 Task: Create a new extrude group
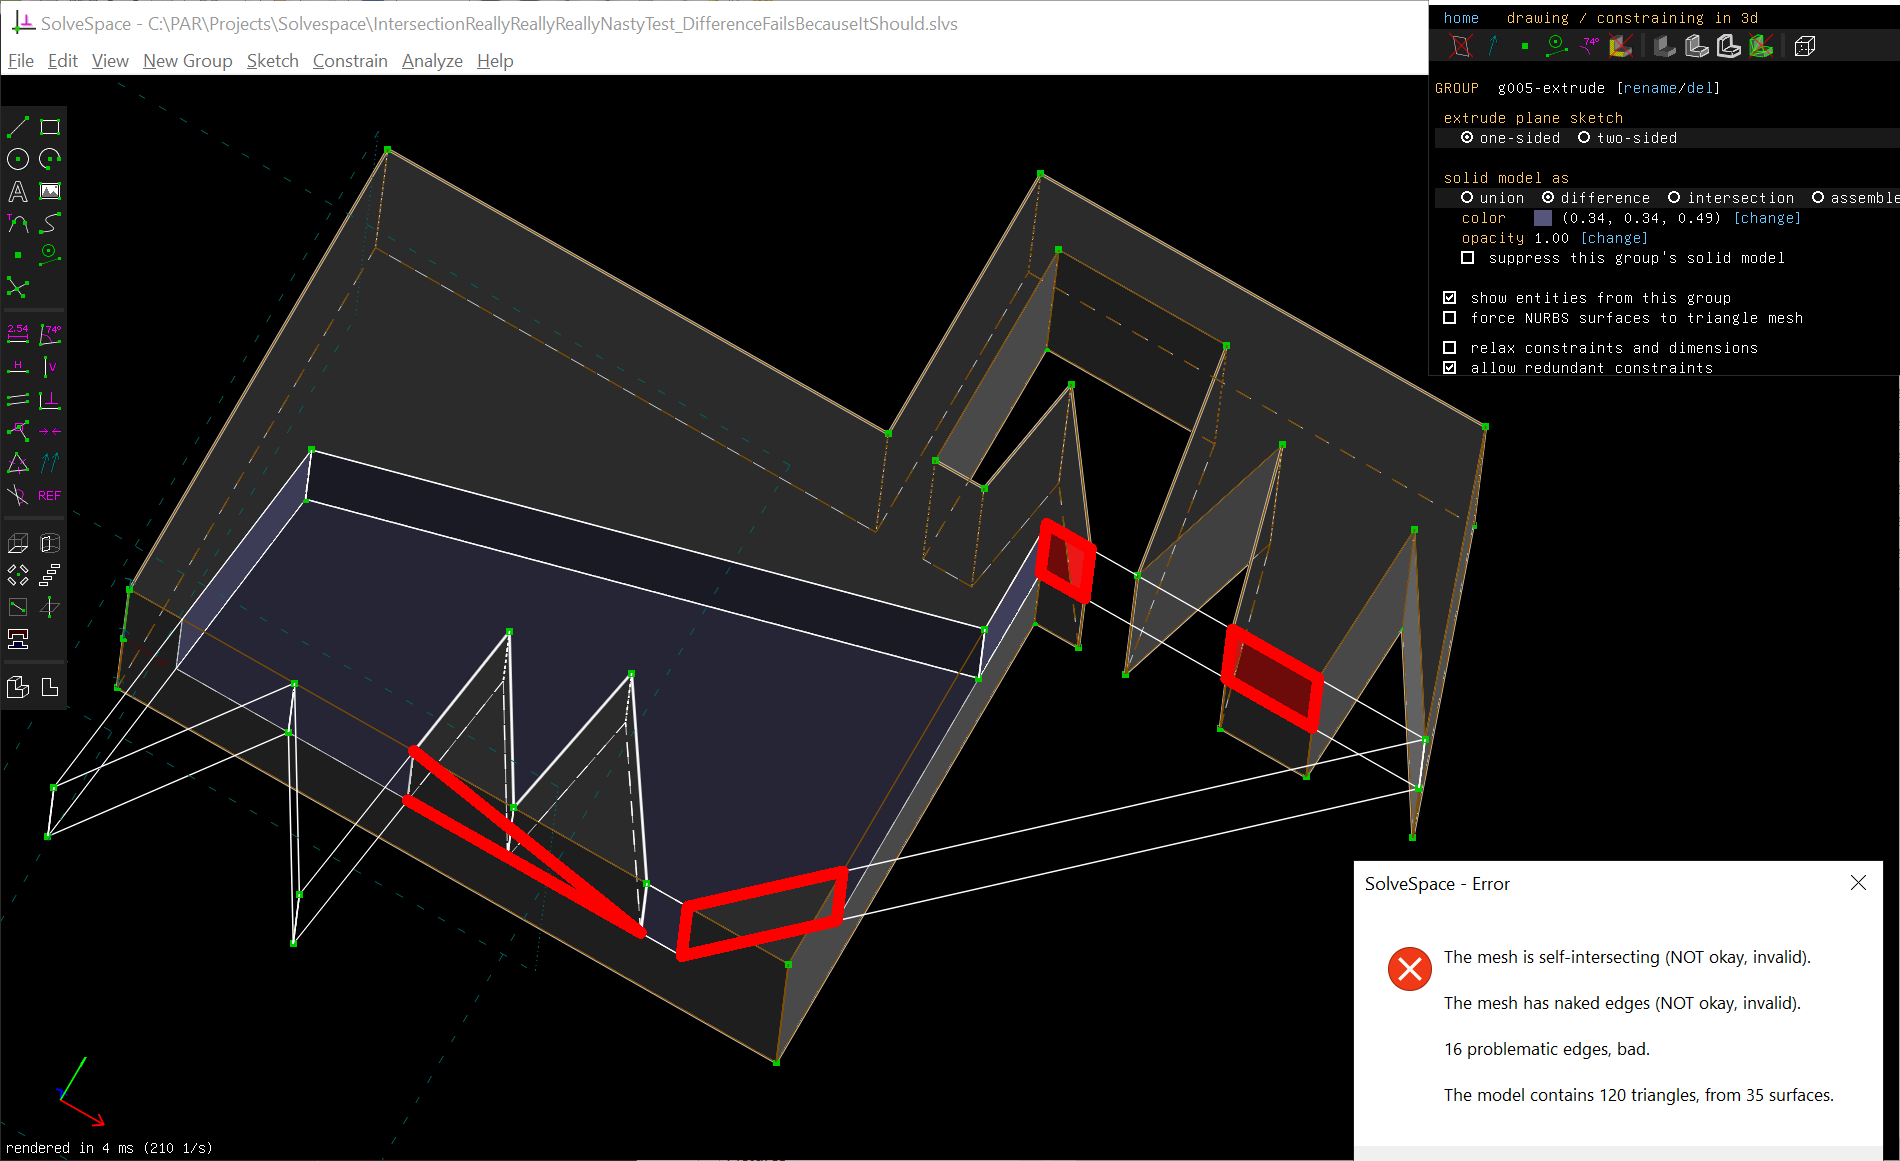[18, 543]
